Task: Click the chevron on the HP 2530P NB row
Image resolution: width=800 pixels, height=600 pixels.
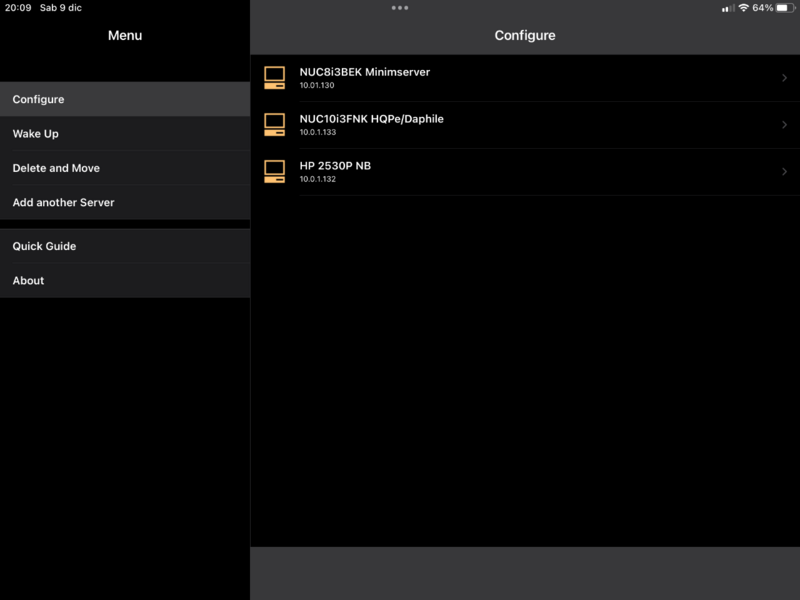Action: (x=784, y=171)
